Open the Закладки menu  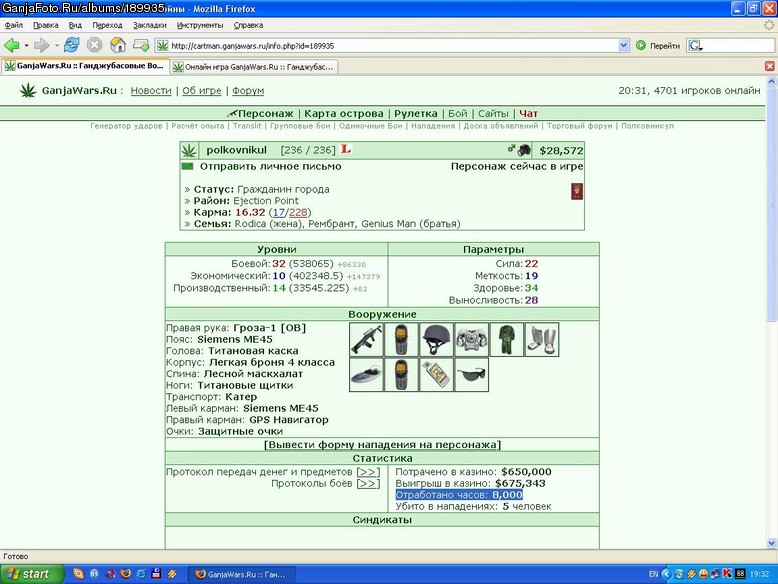tap(149, 25)
